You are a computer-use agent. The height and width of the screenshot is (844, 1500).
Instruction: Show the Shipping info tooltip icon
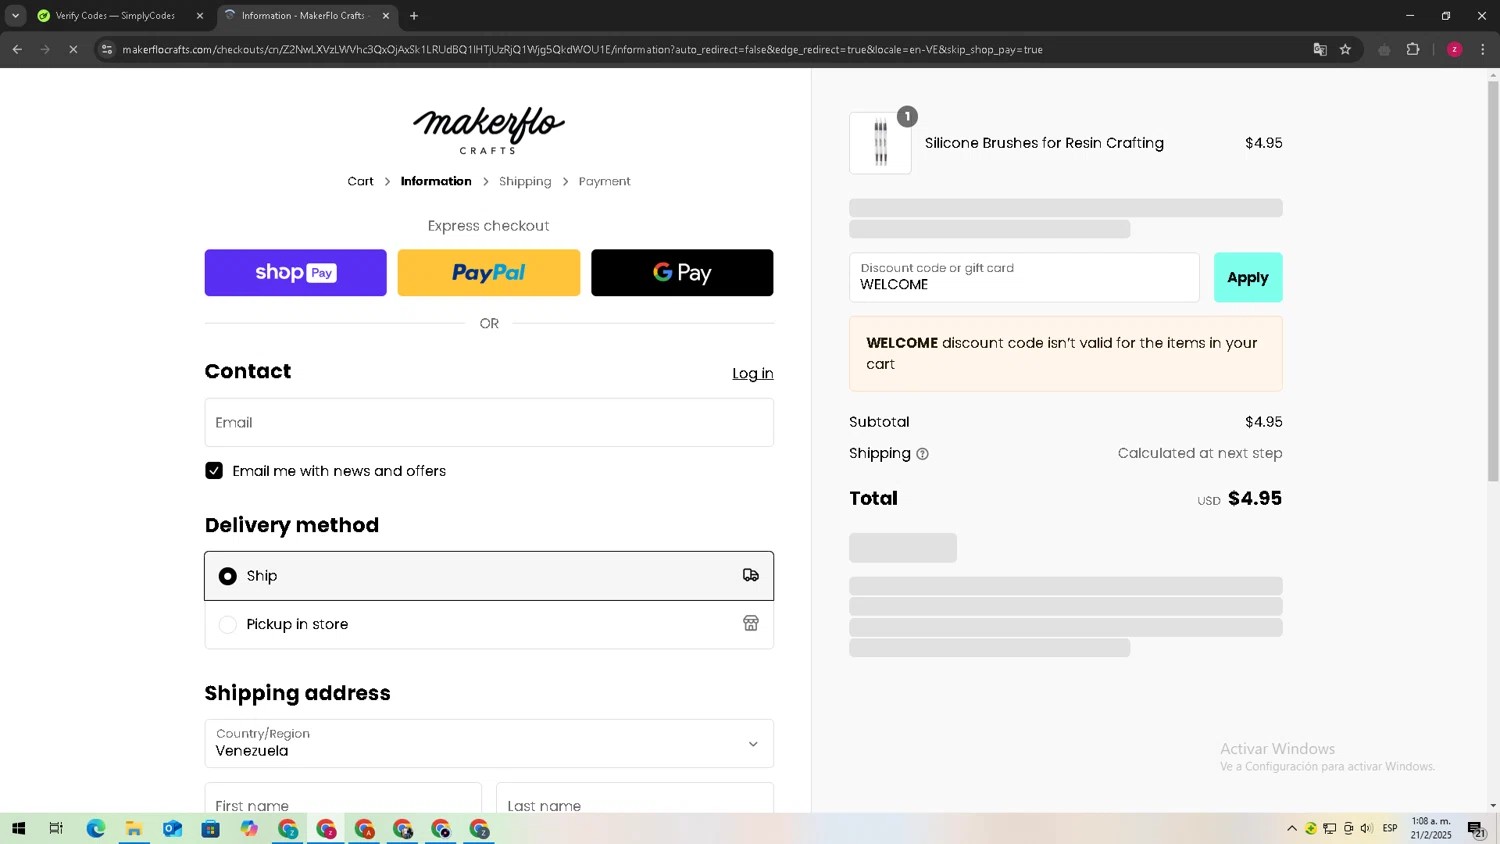click(922, 454)
